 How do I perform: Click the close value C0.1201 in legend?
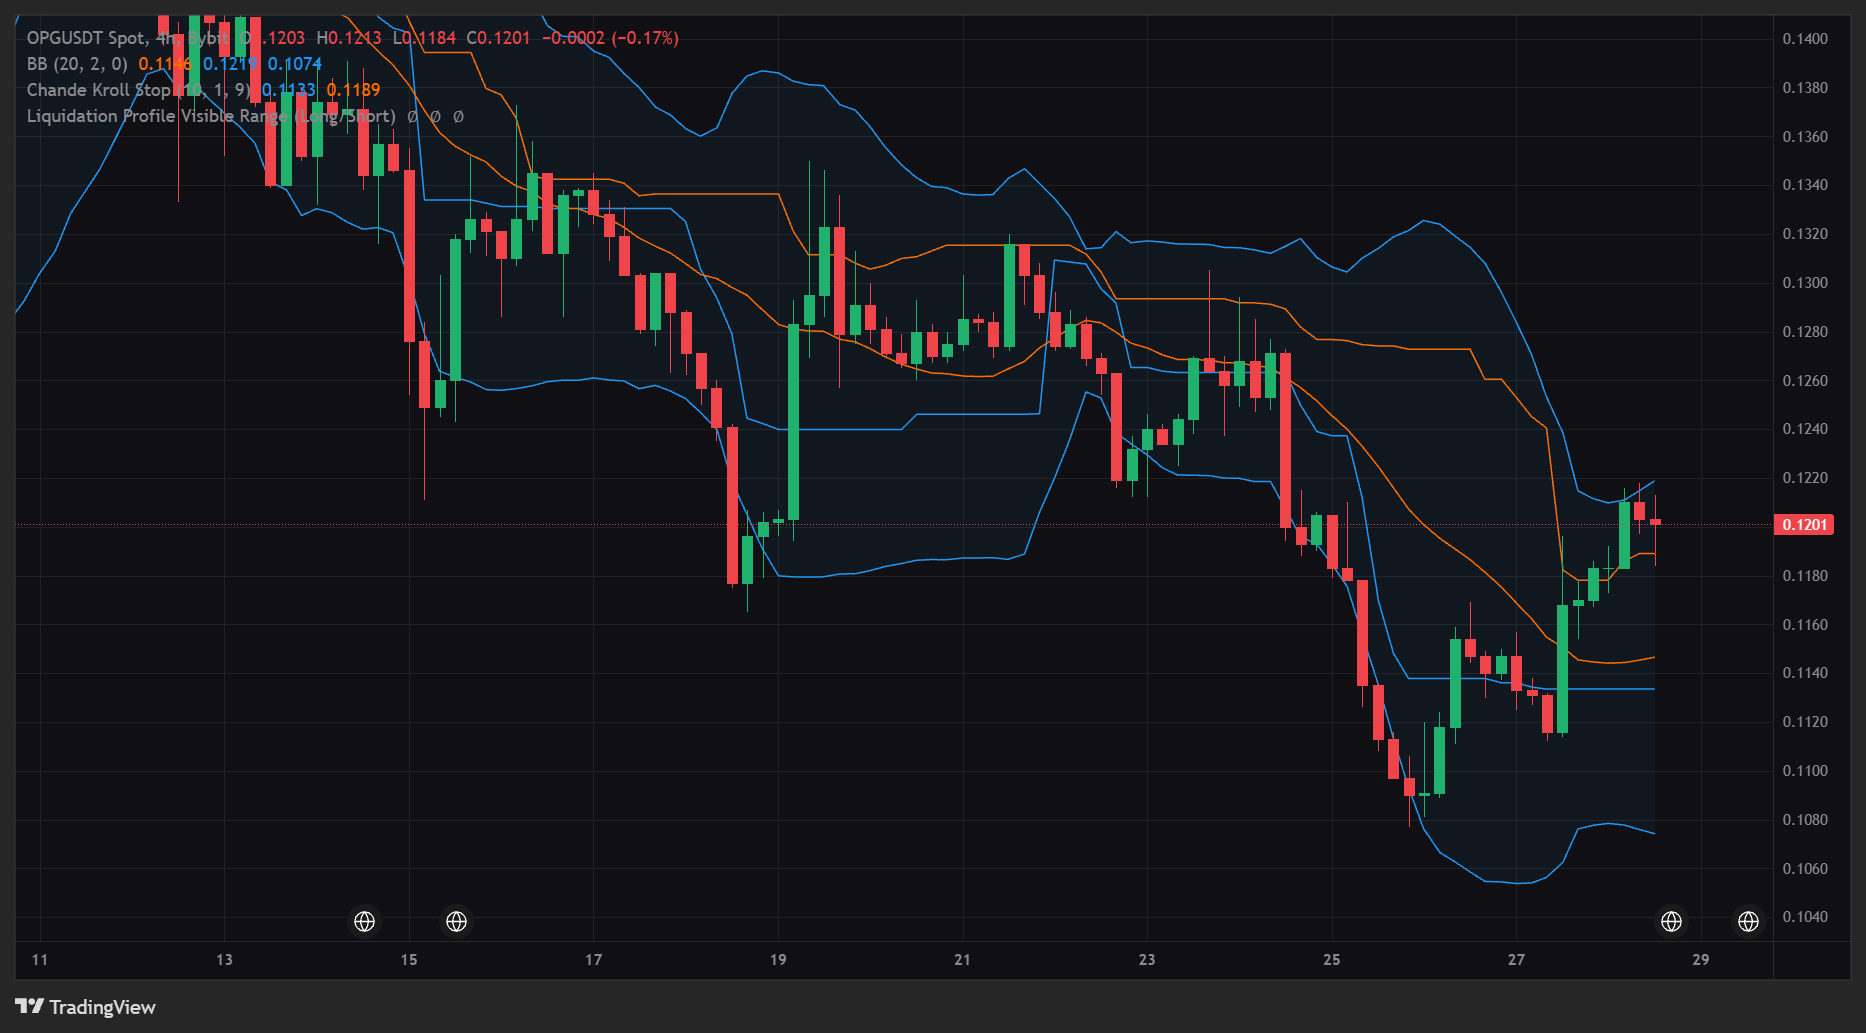[498, 38]
